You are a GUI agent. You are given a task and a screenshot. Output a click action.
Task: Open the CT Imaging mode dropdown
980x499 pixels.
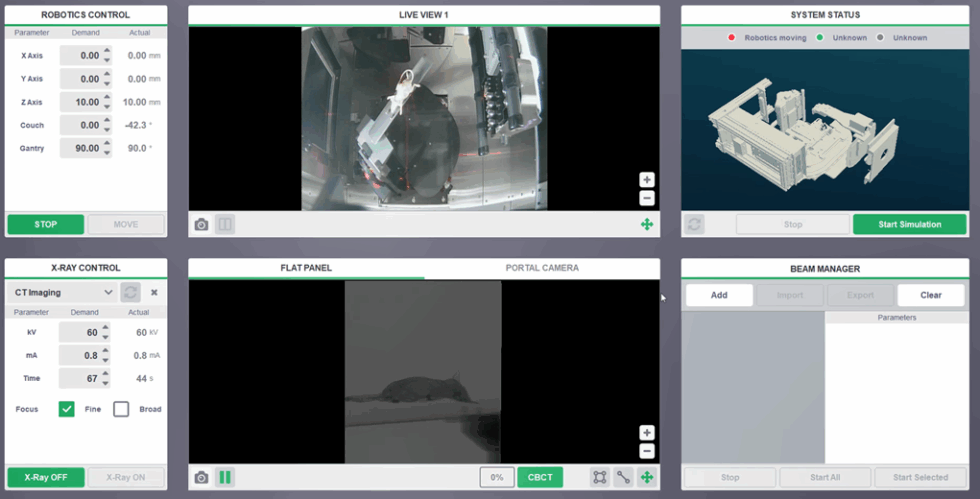60,292
